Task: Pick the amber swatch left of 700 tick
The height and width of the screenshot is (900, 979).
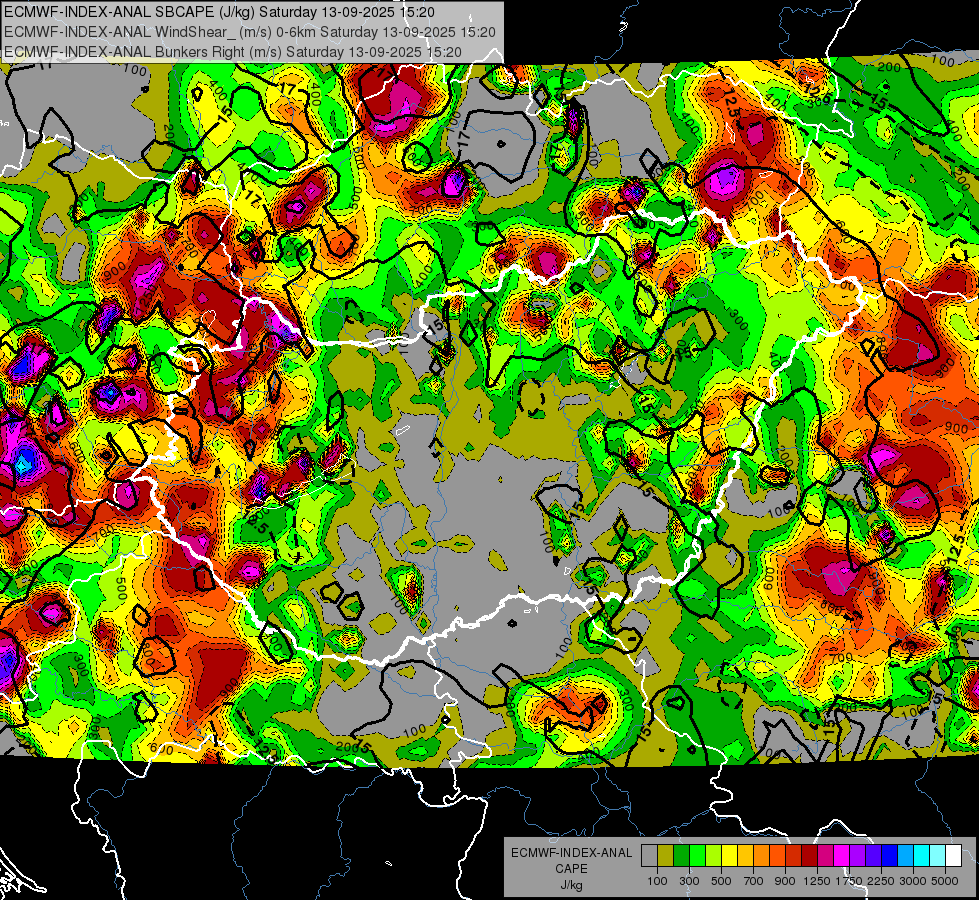Action: [745, 855]
